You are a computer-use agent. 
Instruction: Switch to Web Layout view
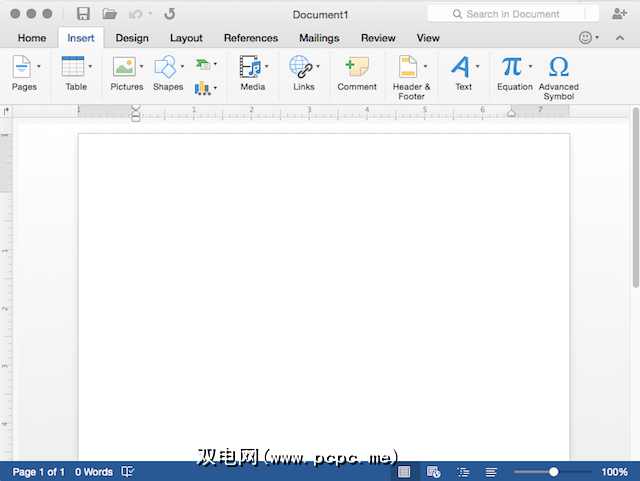[x=433, y=472]
